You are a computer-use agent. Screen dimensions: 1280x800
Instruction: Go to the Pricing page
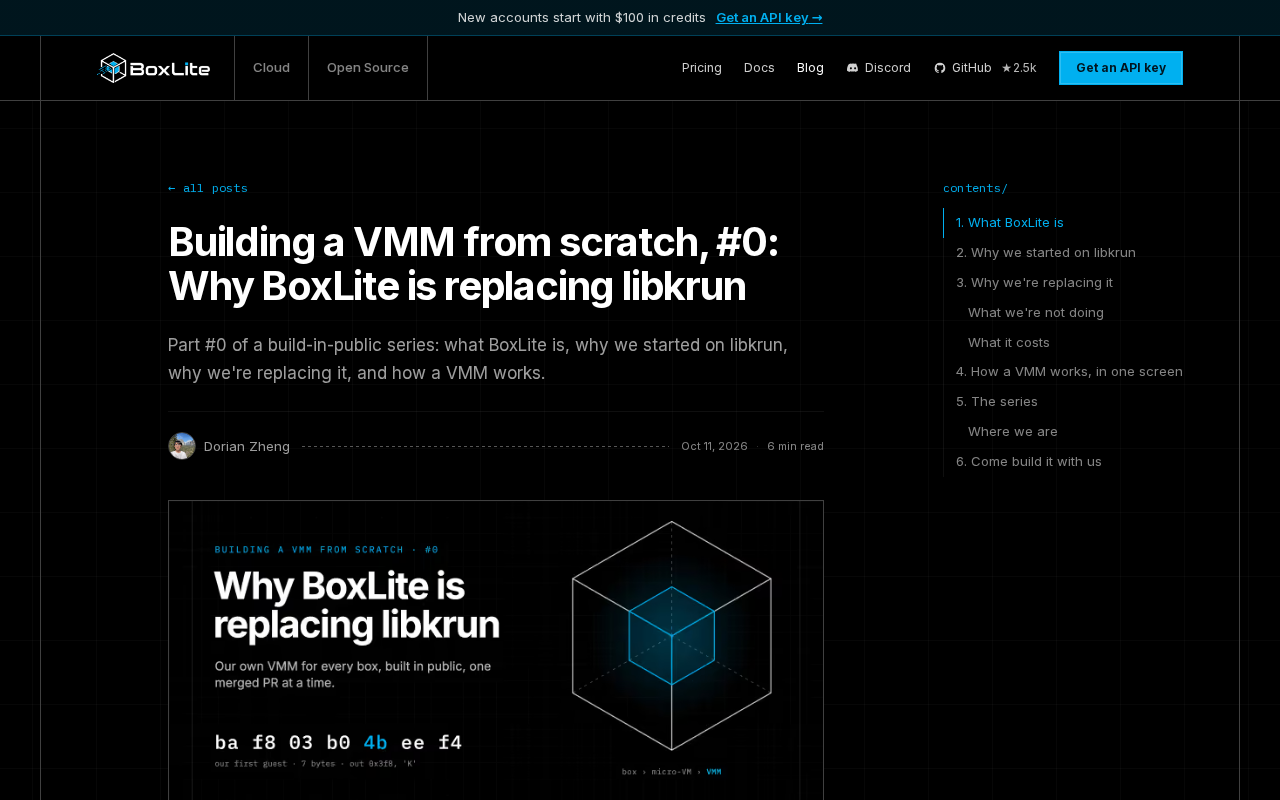tap(702, 68)
